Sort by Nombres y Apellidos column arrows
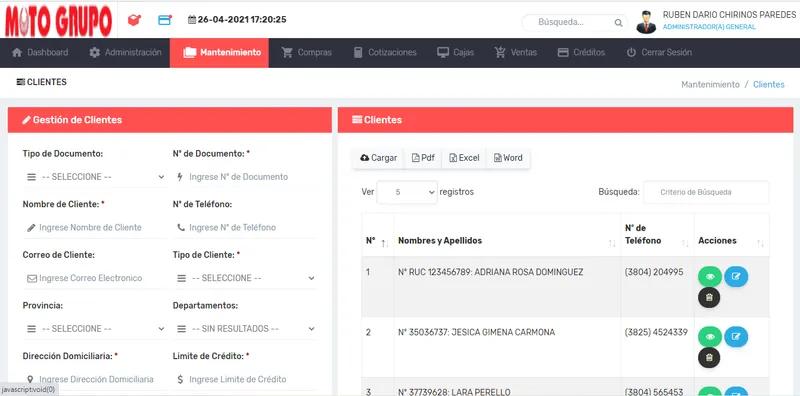 612,244
